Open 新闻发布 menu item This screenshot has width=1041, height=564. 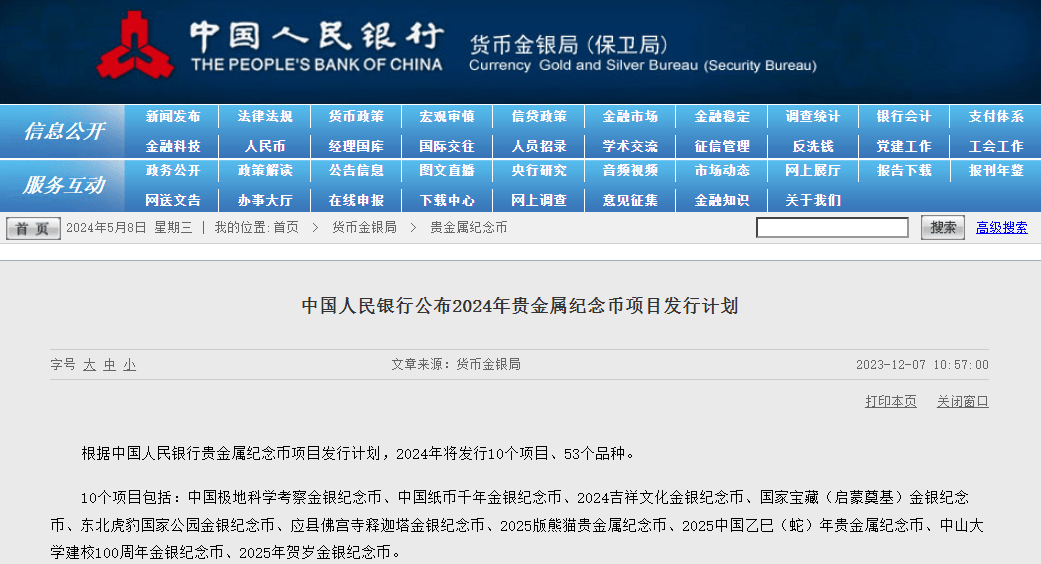tap(173, 116)
